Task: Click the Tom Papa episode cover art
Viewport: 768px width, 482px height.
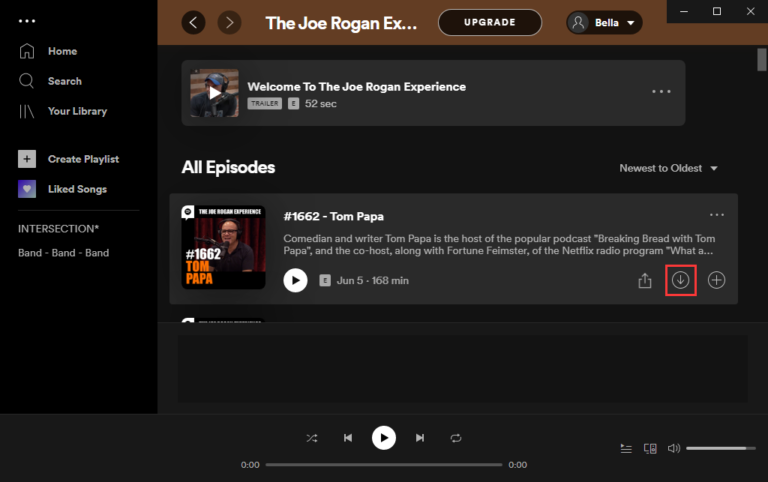Action: tap(223, 247)
